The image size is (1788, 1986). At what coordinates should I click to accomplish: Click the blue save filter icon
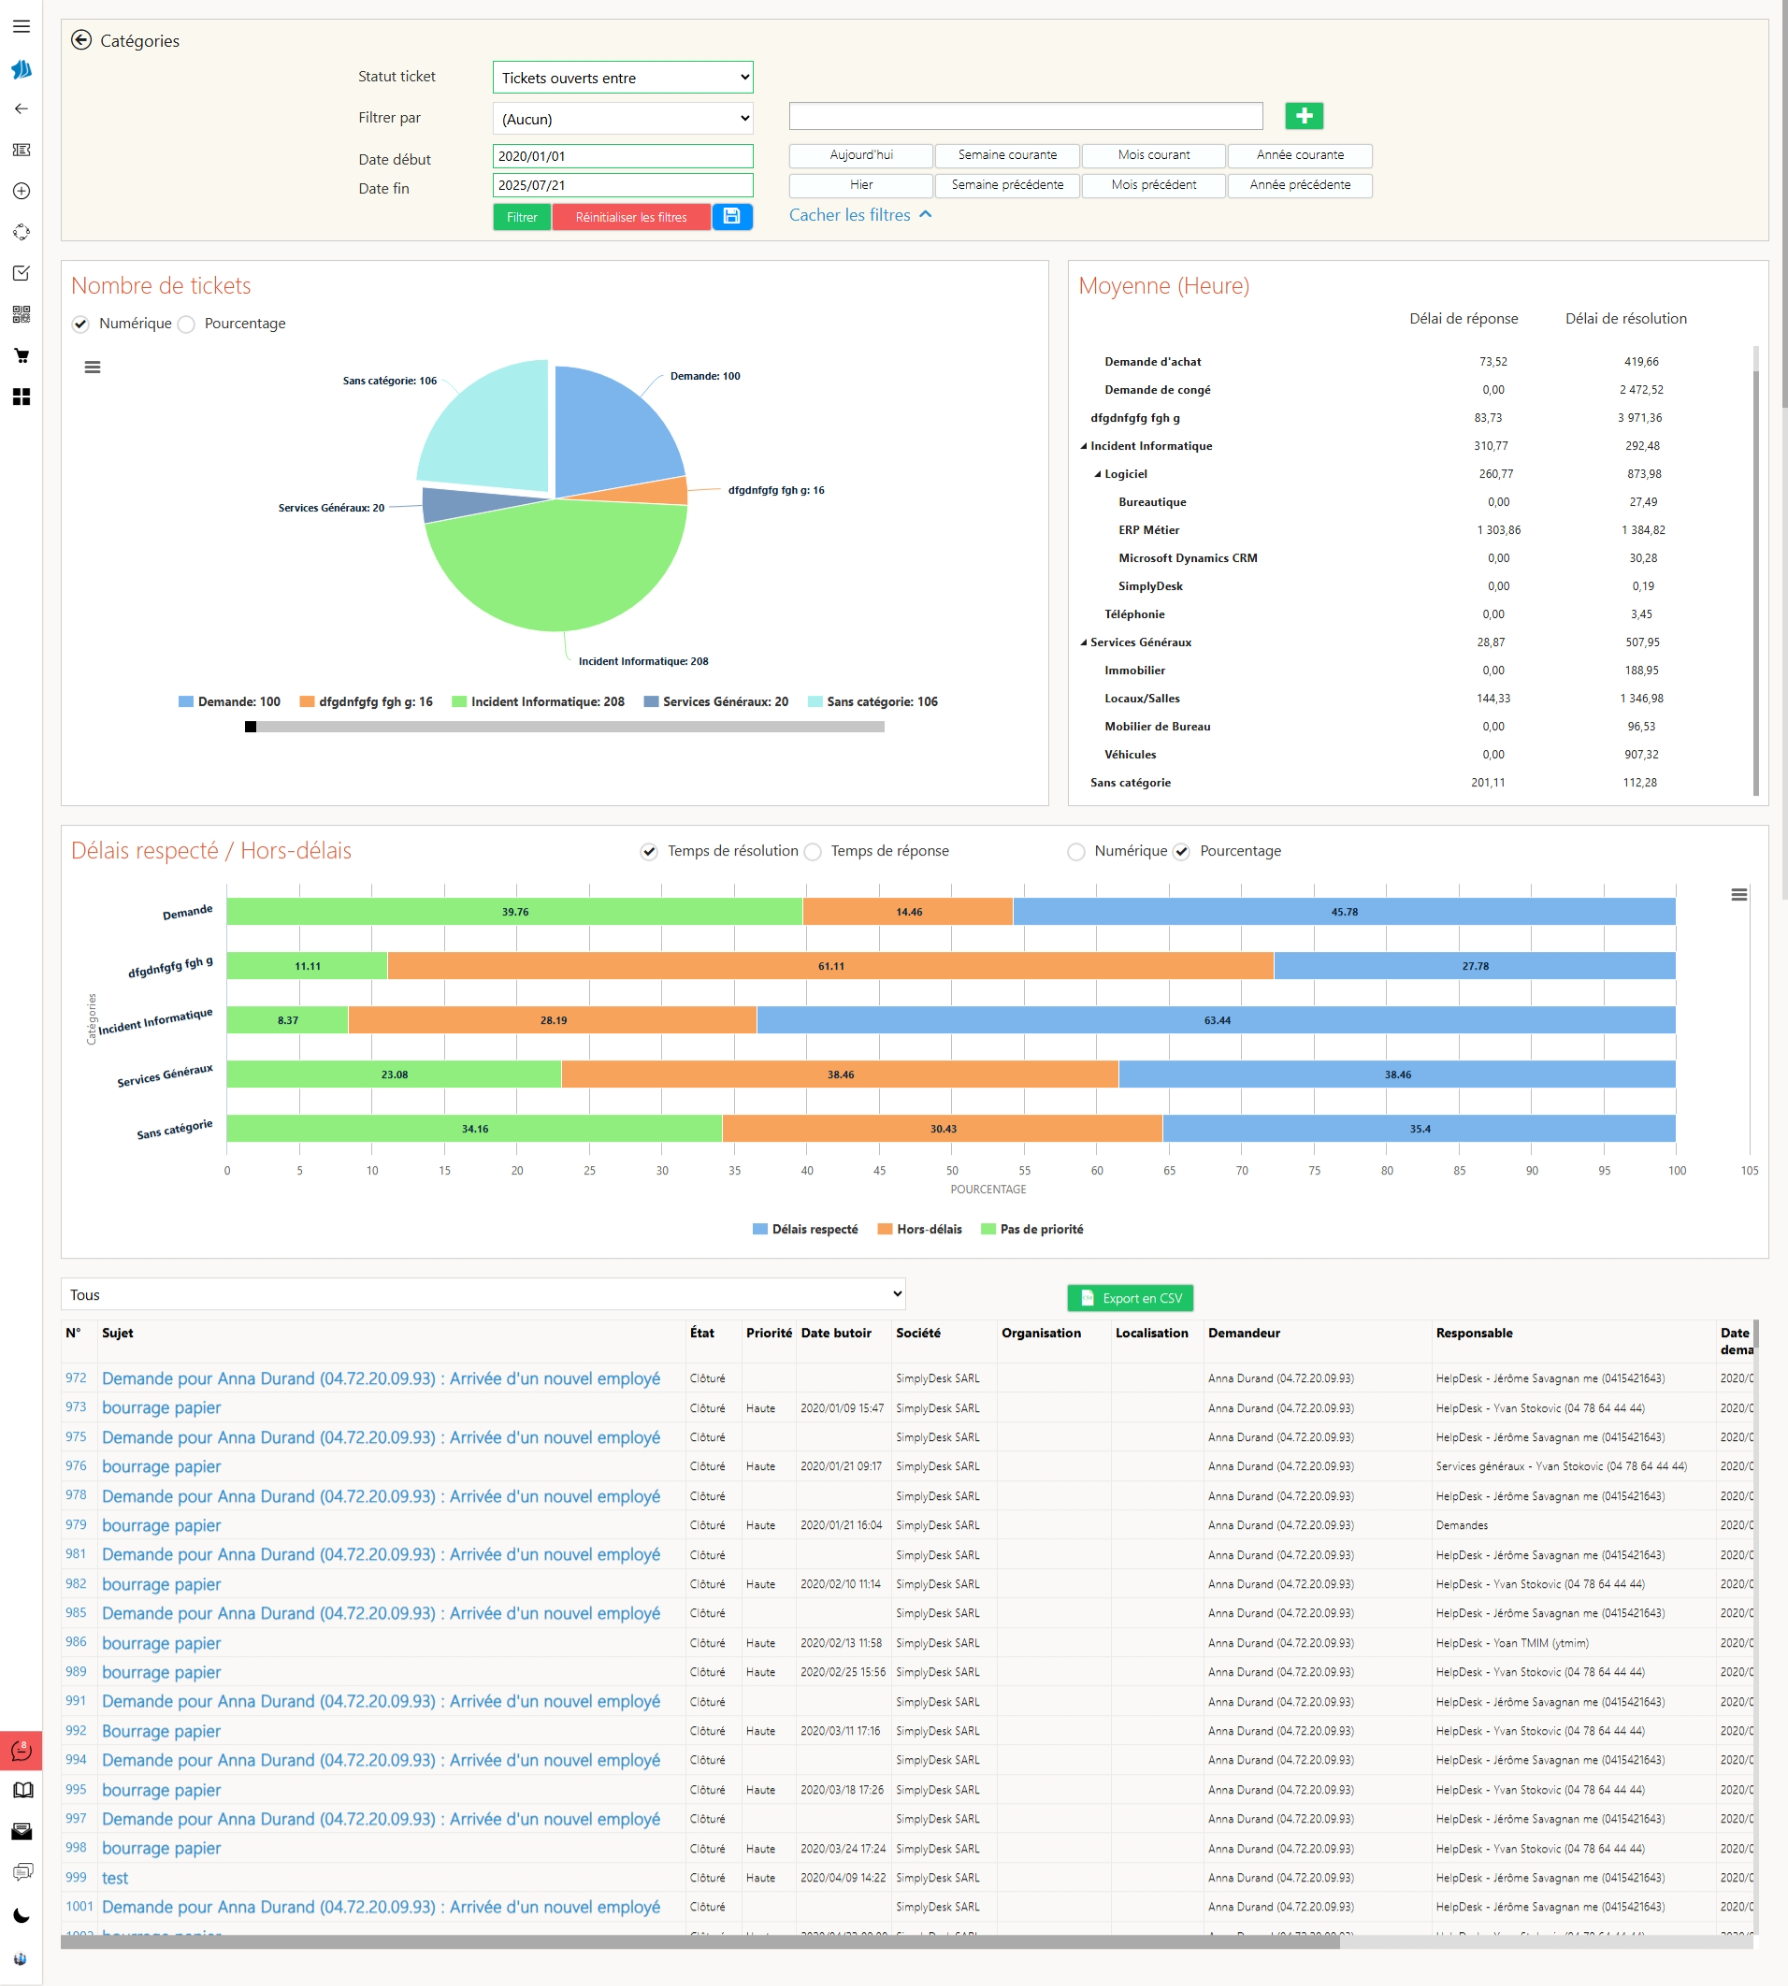pyautogui.click(x=732, y=217)
